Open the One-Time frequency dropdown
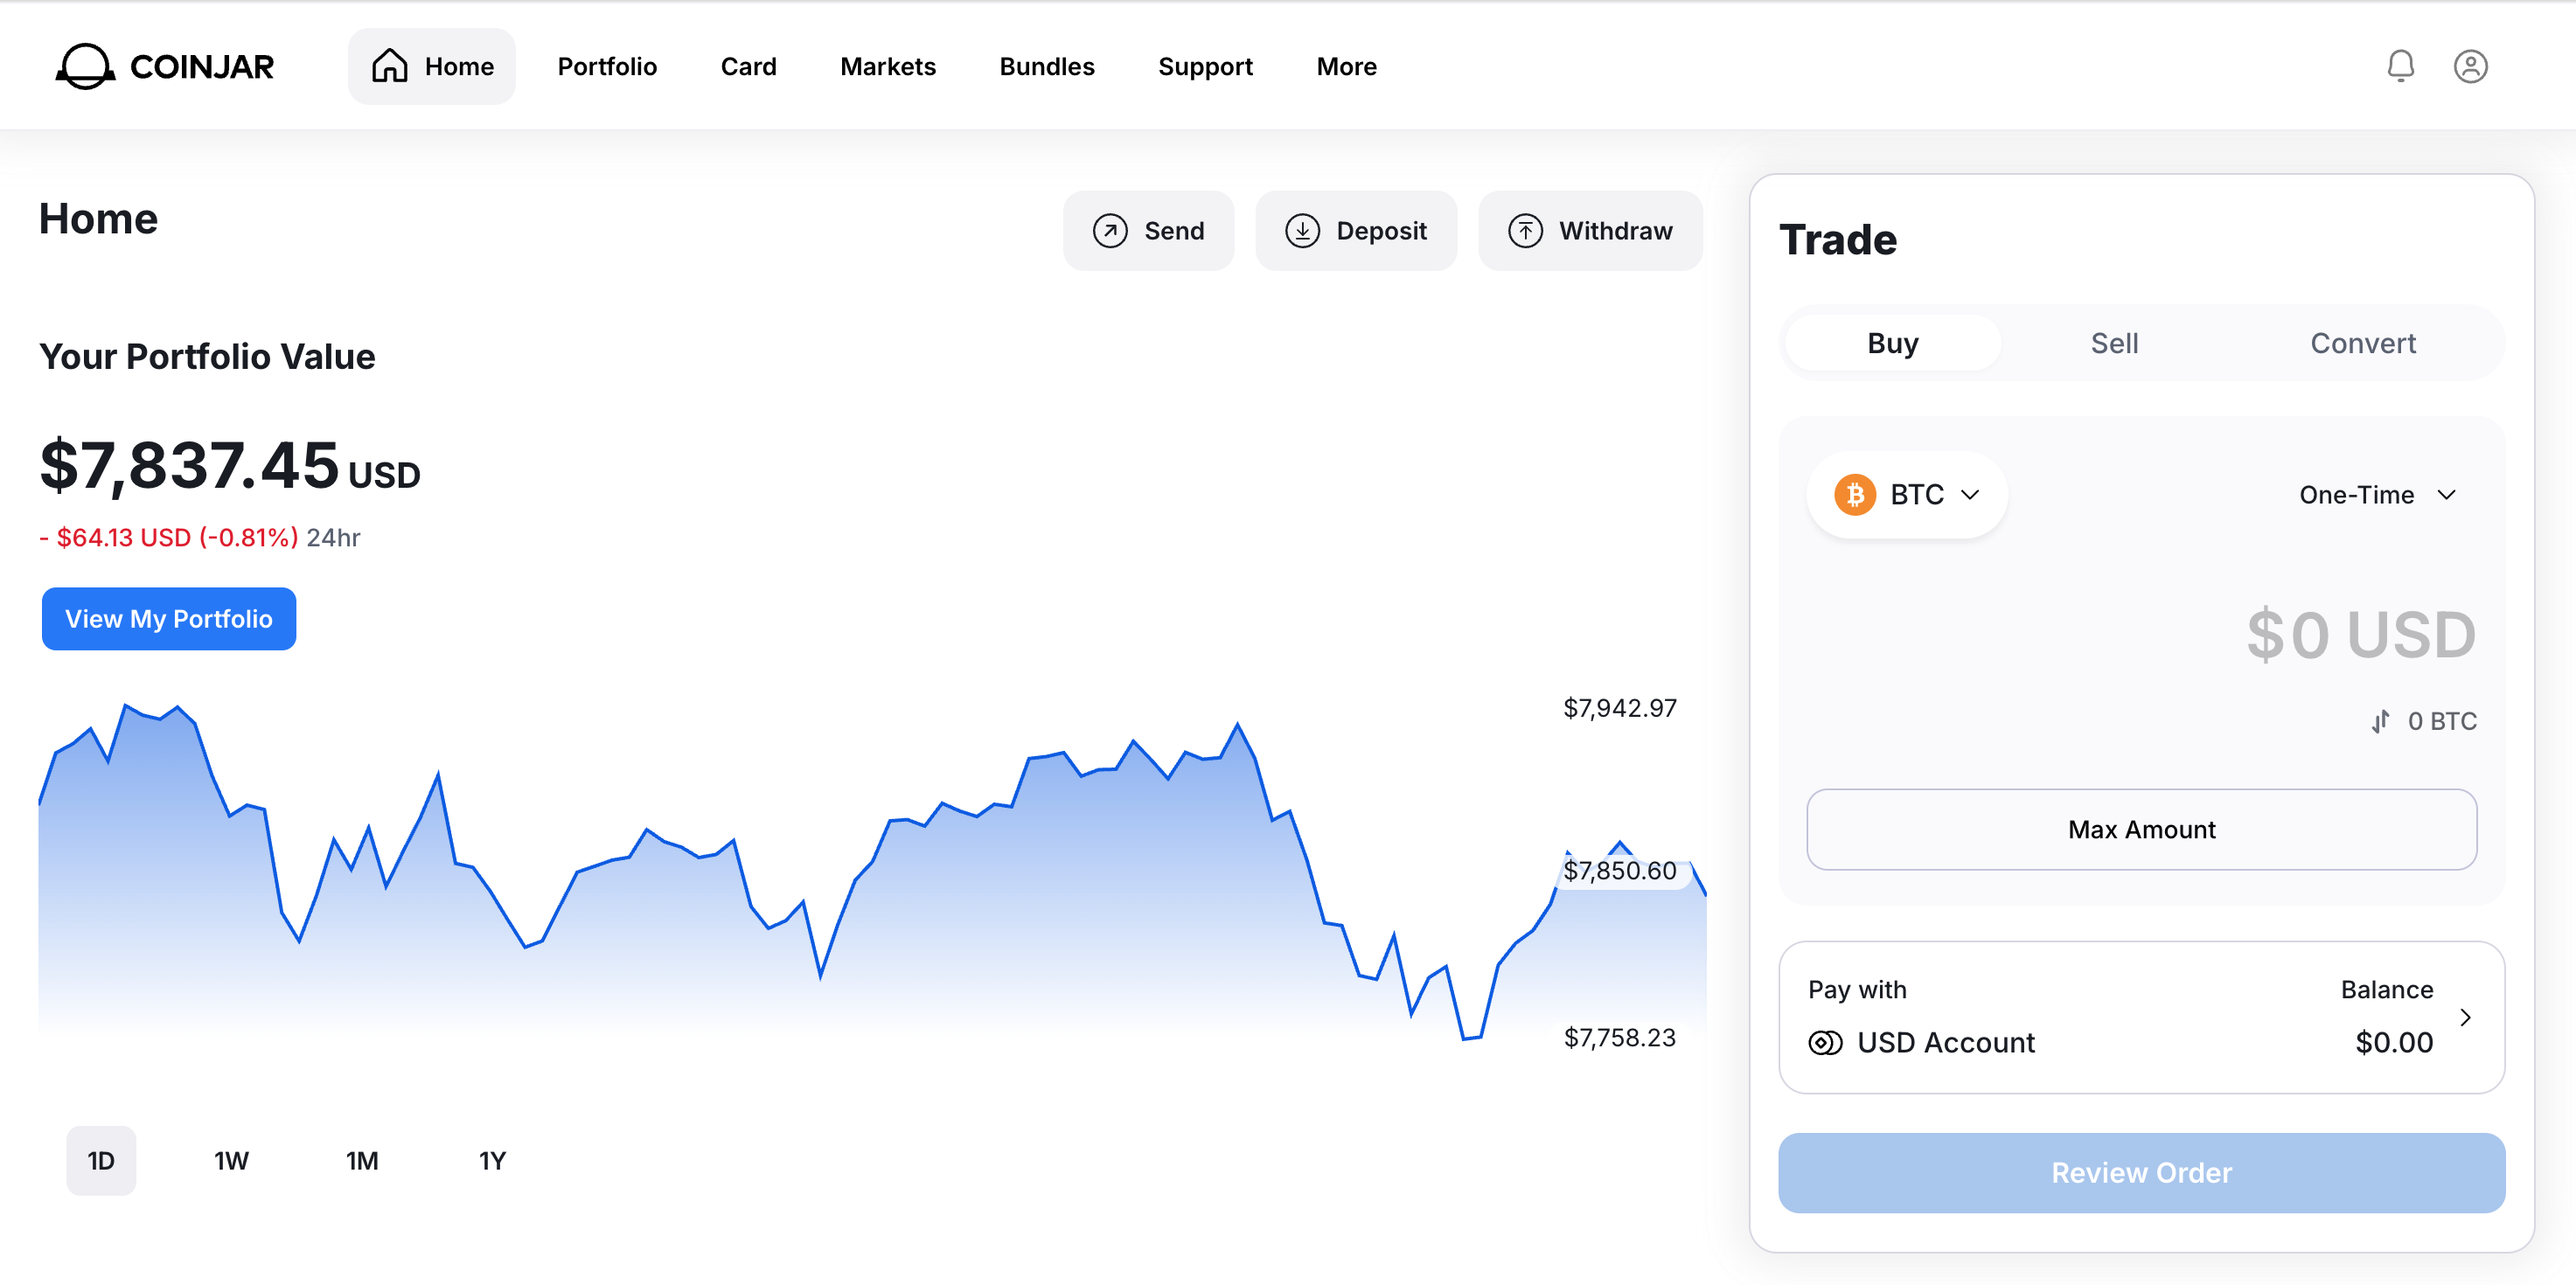Image resolution: width=2576 pixels, height=1285 pixels. pos(2377,494)
